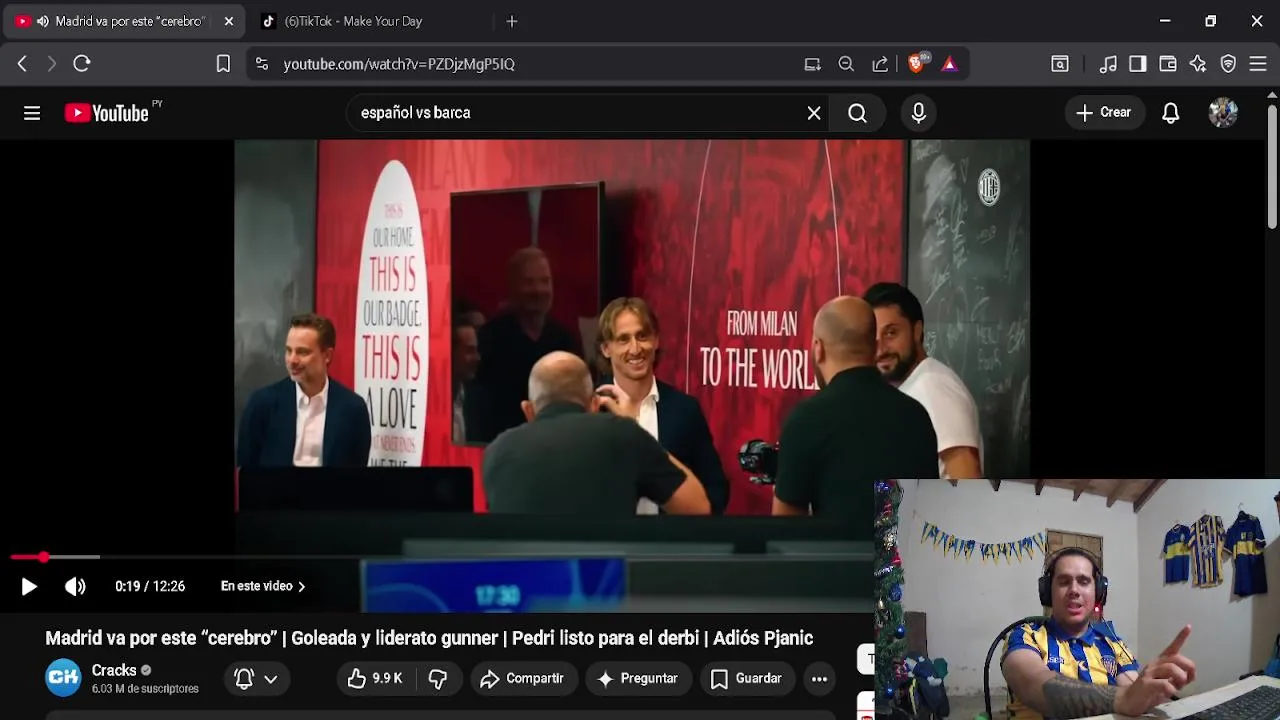Open Brave Shields lion icon

(x=917, y=63)
